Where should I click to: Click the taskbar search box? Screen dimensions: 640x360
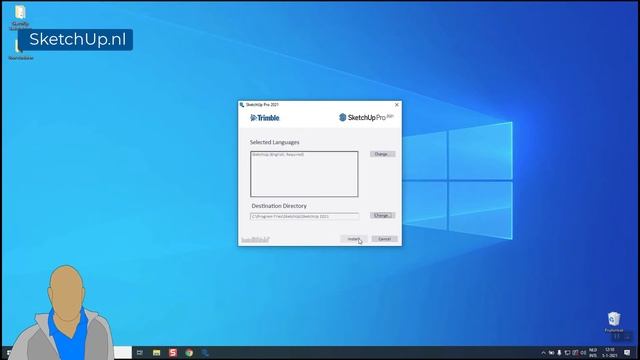pos(122,353)
